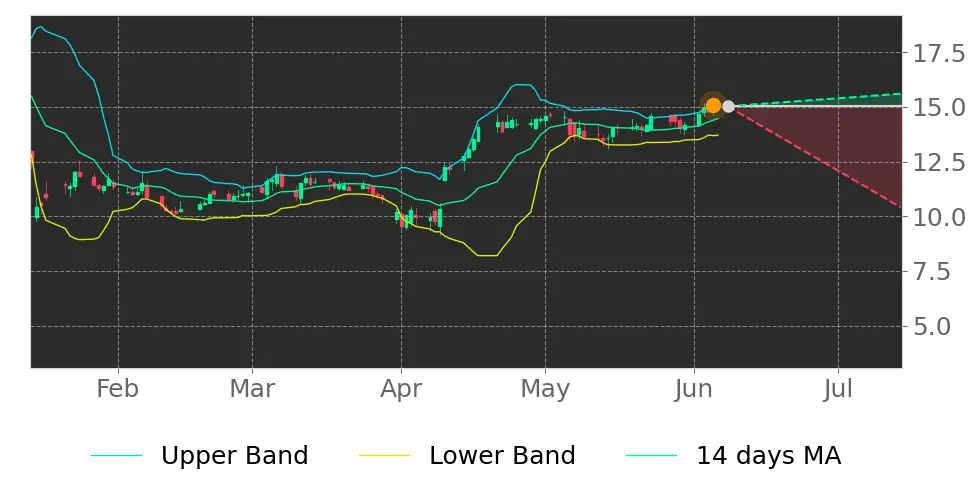Viewport: 972px width, 486px height.
Task: Click the 14 days MA legend label
Action: (x=769, y=456)
